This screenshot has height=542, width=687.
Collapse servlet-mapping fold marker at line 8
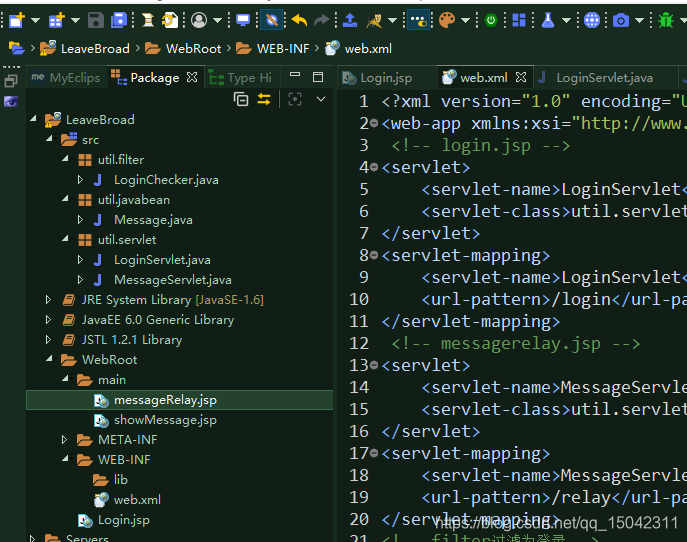point(374,255)
